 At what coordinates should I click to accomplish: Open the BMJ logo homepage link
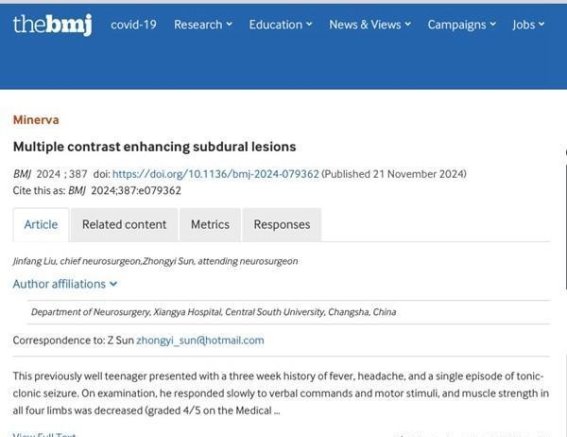point(52,25)
